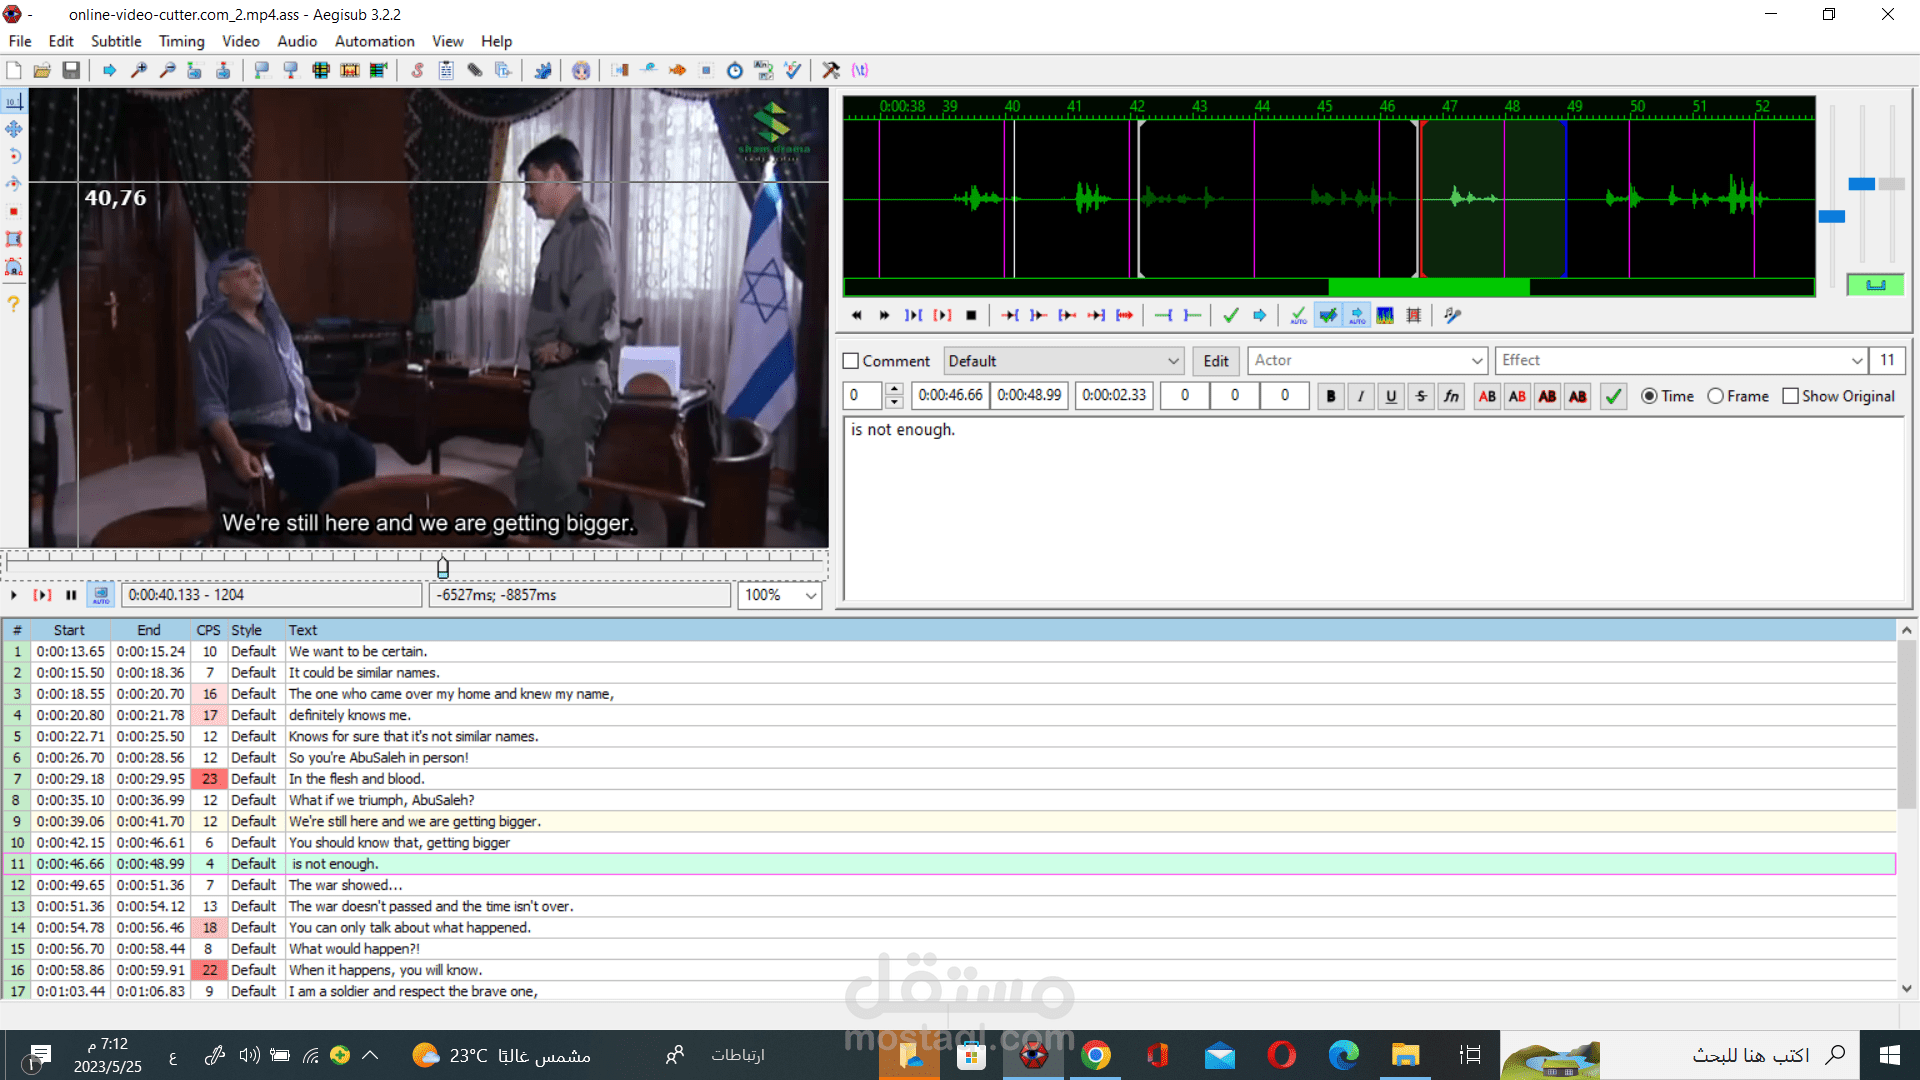
Task: Select subtitle line 14 in the grid
Action: [x=400, y=928]
